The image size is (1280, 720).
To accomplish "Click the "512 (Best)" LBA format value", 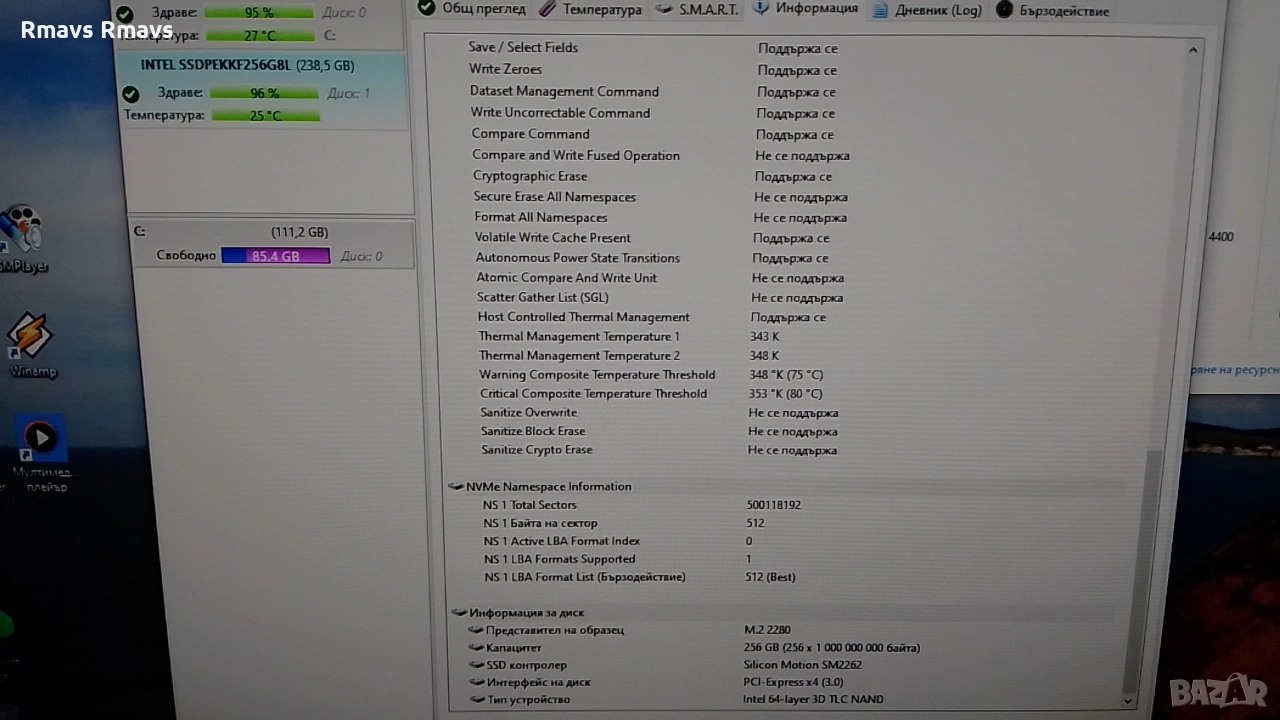I will click(770, 577).
